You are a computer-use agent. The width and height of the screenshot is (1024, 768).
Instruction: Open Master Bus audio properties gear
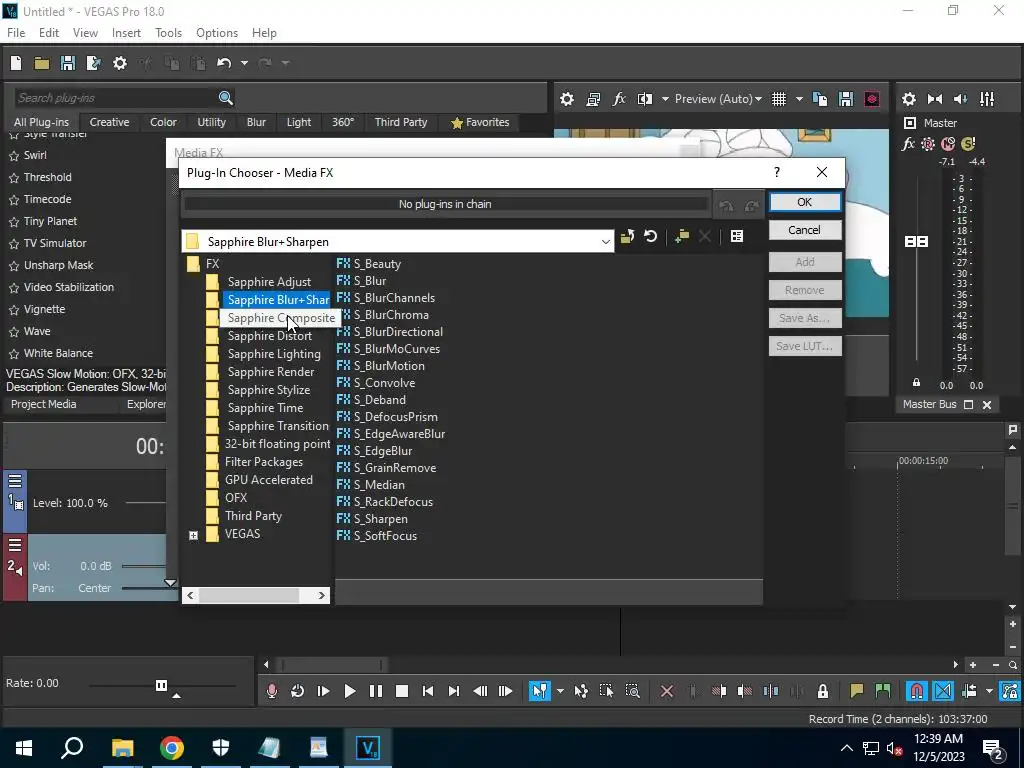coord(908,99)
